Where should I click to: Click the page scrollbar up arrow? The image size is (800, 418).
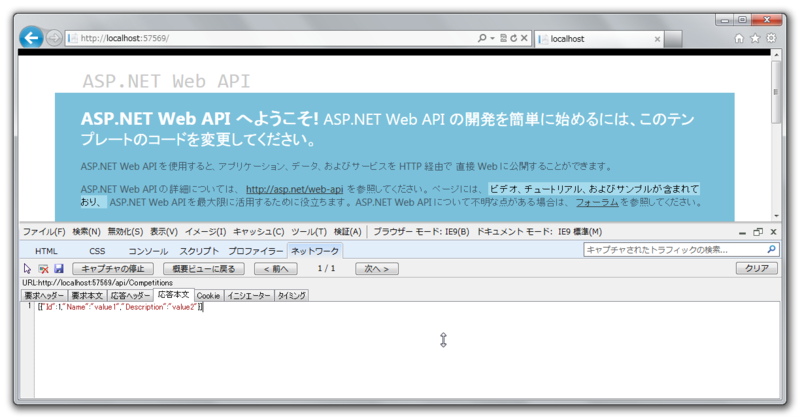[776, 55]
